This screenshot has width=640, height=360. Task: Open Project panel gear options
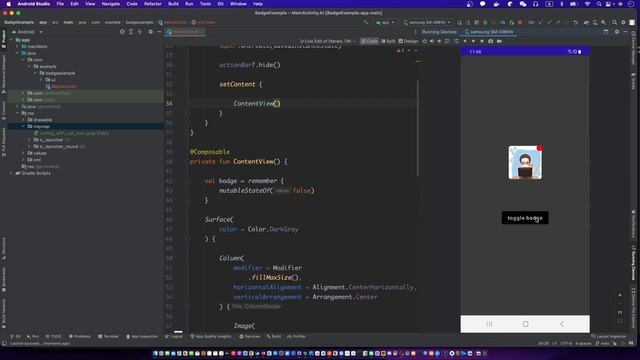click(151, 31)
